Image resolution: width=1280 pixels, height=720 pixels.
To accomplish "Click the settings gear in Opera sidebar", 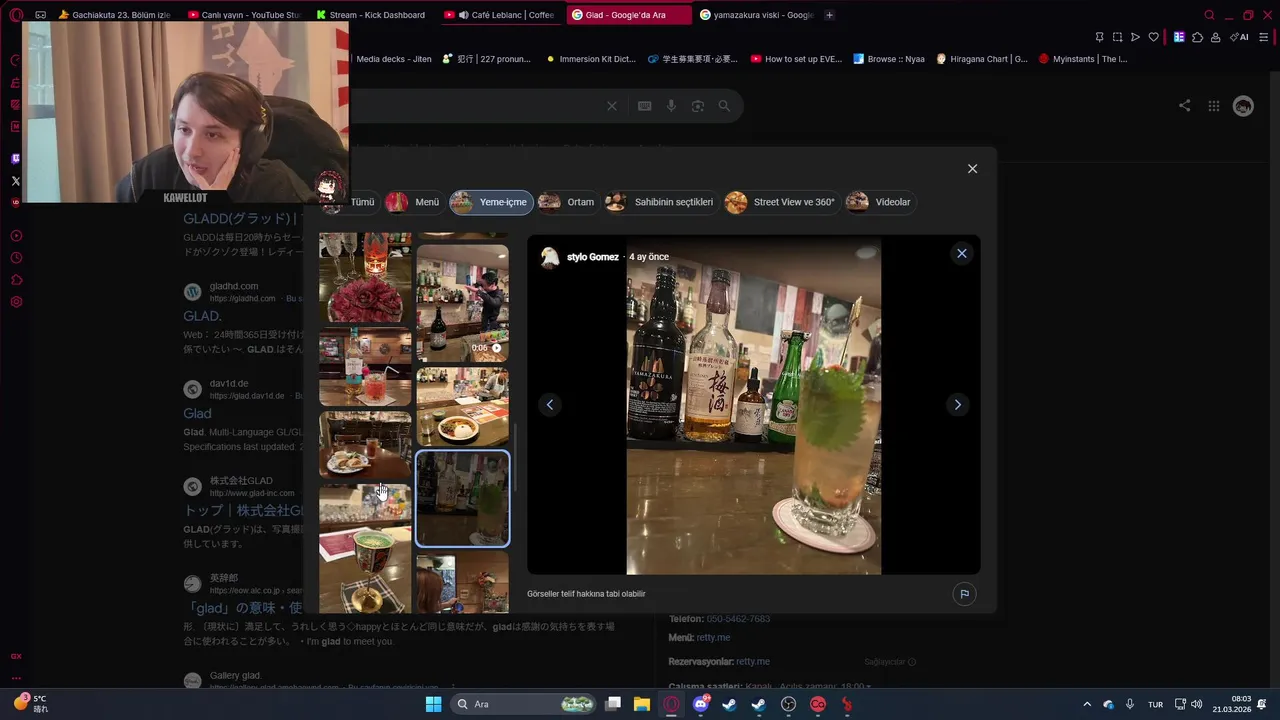I will pos(15,302).
